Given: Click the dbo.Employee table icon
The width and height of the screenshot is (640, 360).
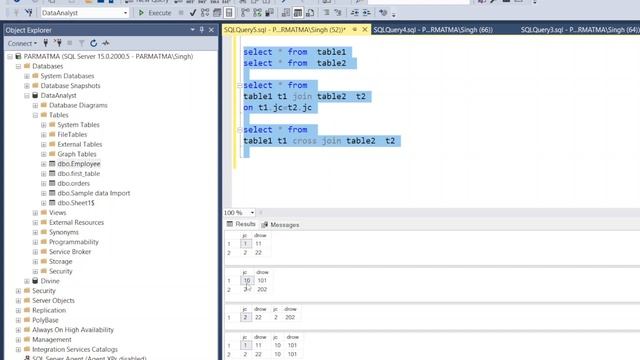Looking at the screenshot, I should click(52, 164).
